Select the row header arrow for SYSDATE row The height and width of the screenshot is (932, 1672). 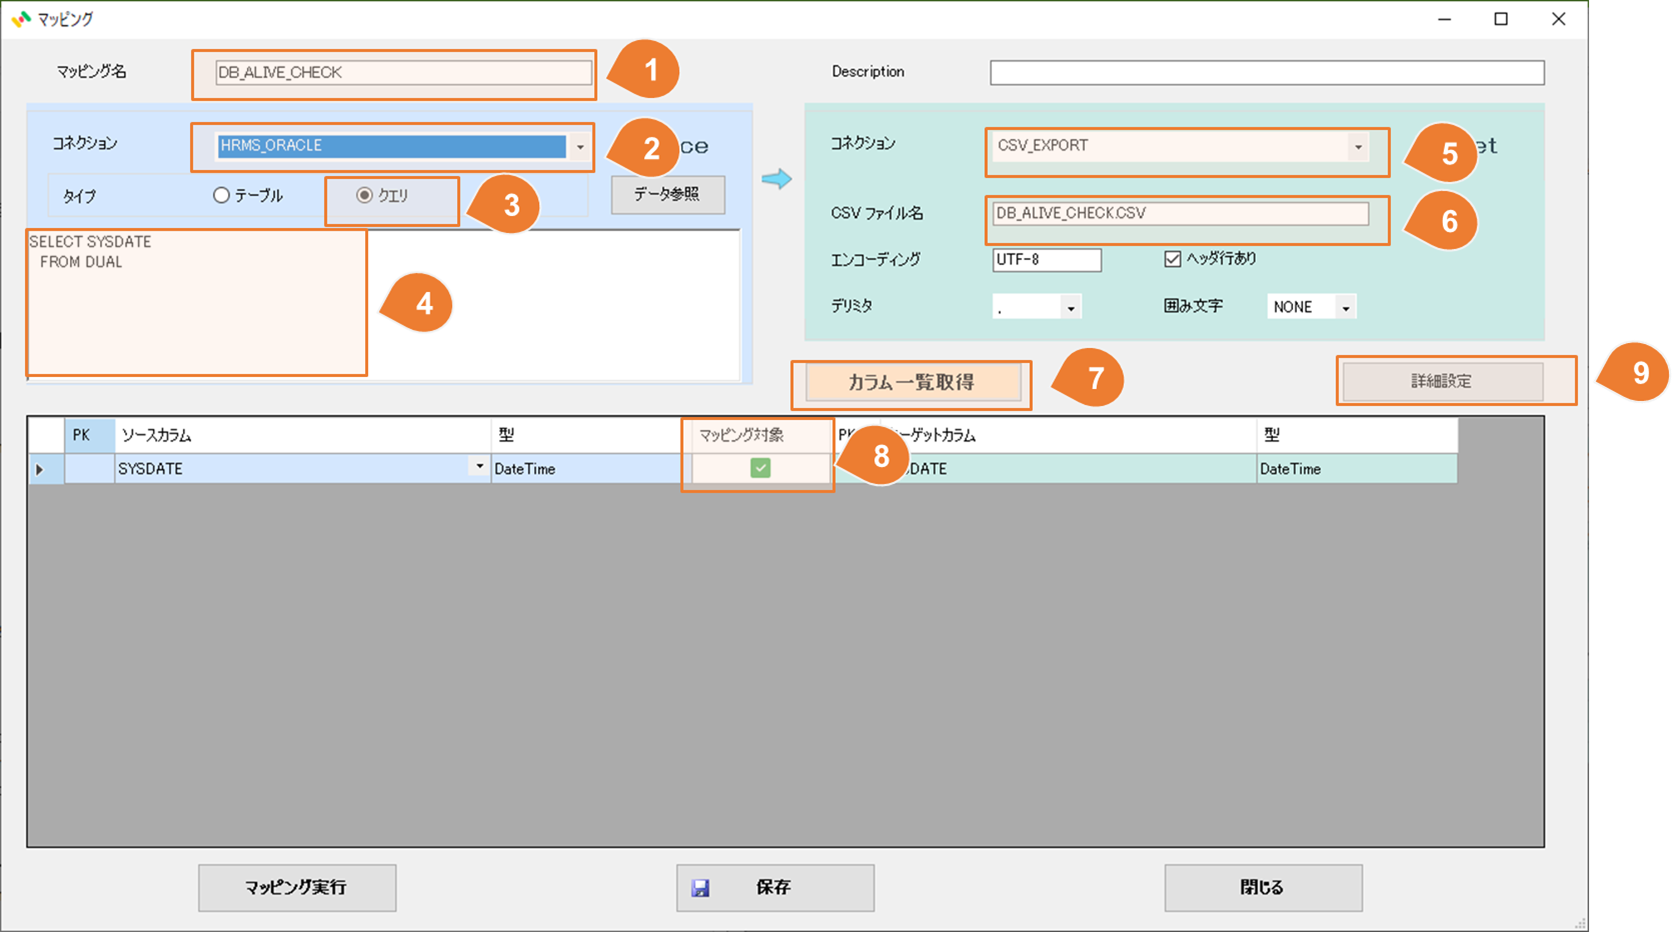point(46,468)
